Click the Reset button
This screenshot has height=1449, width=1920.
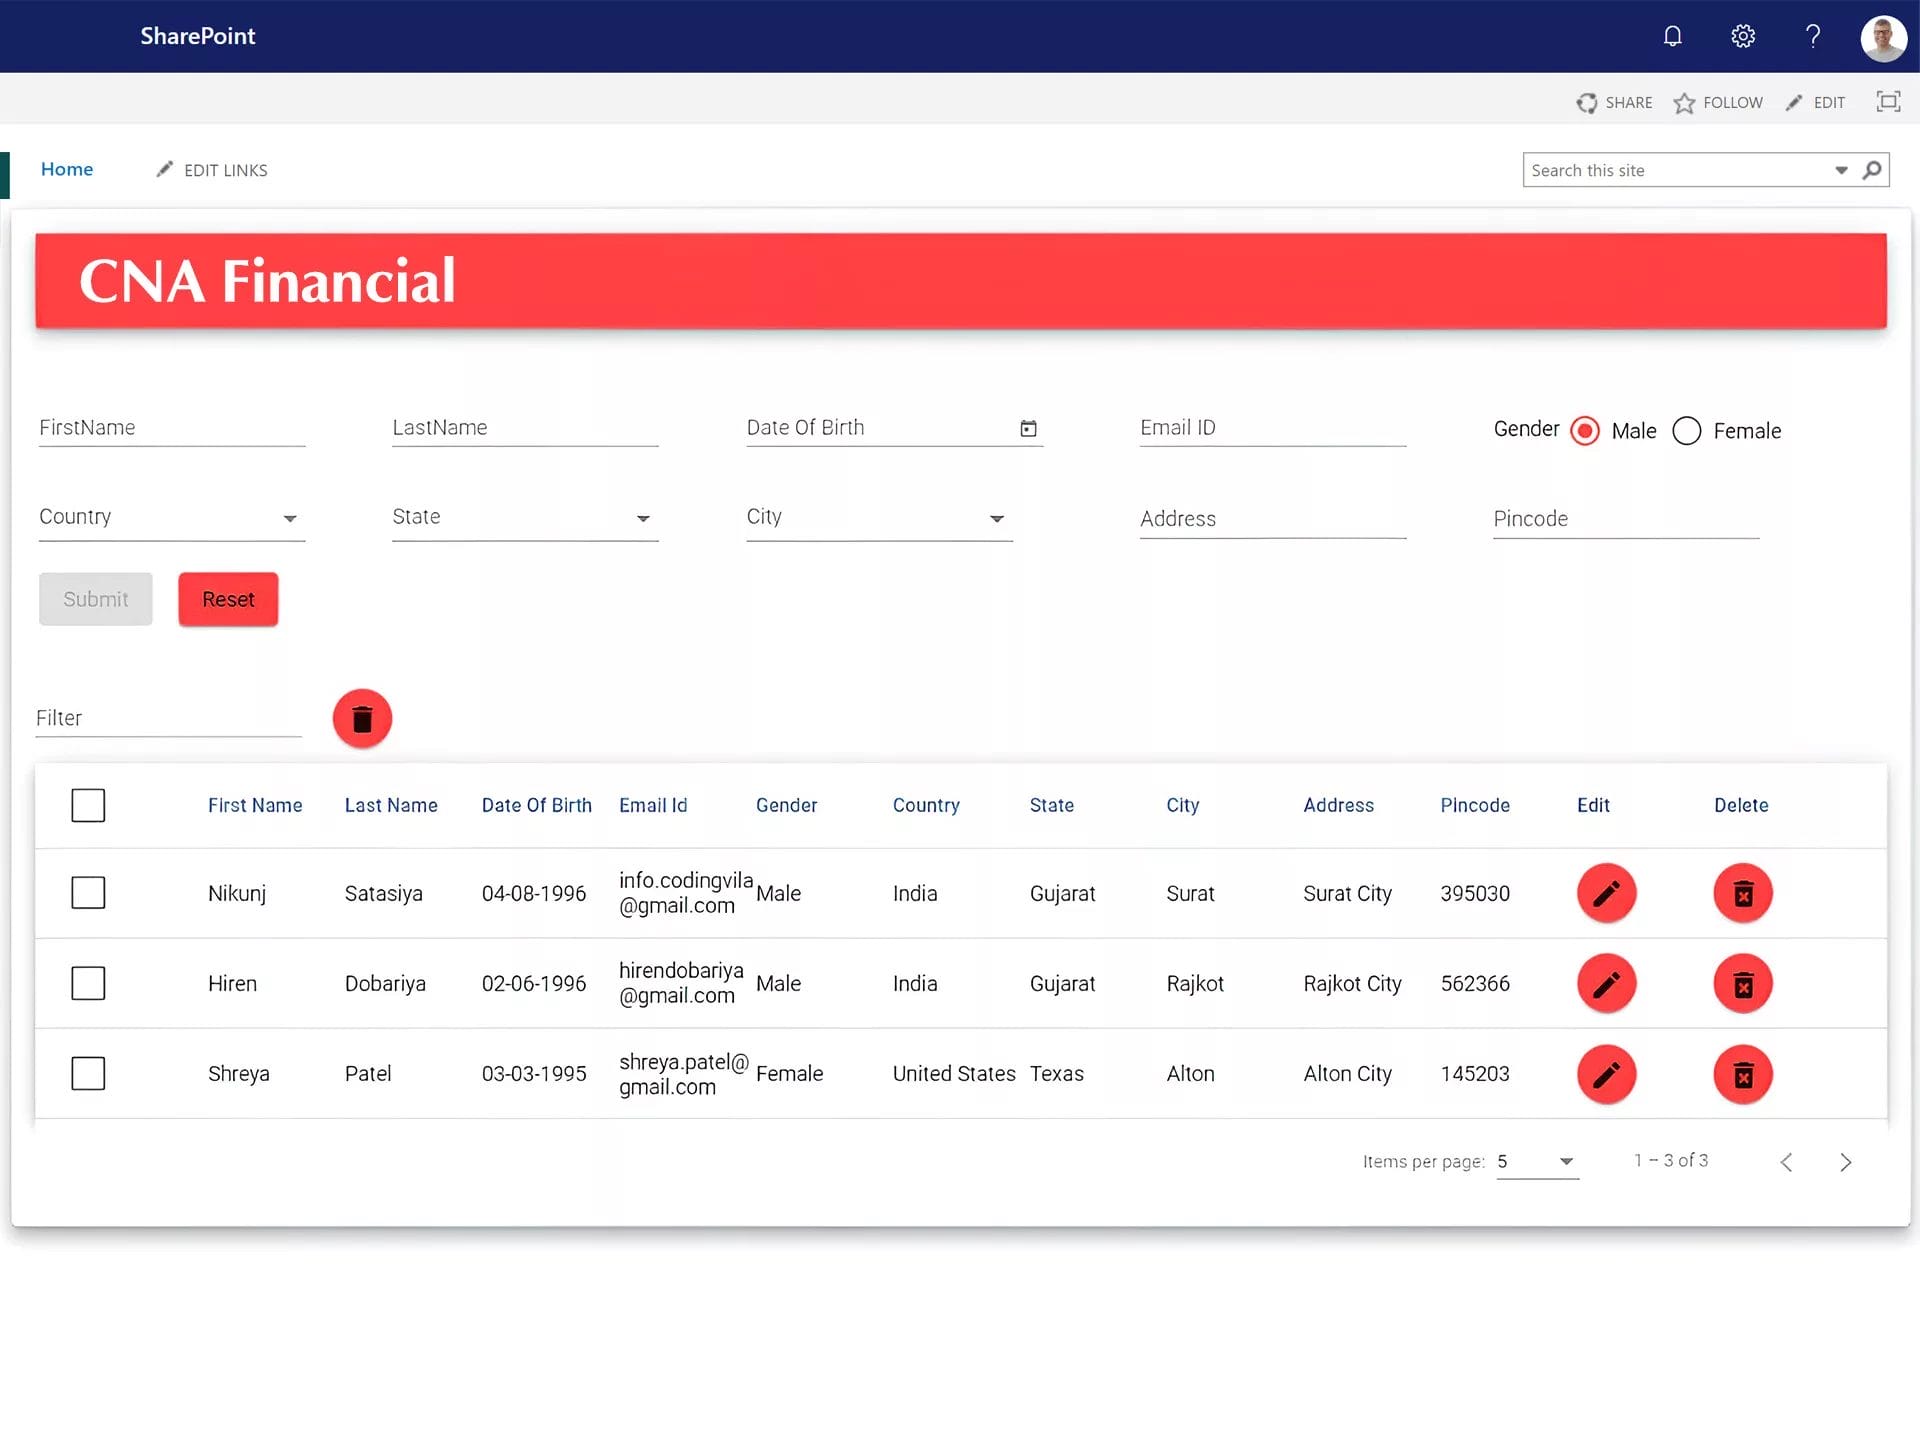coord(228,599)
